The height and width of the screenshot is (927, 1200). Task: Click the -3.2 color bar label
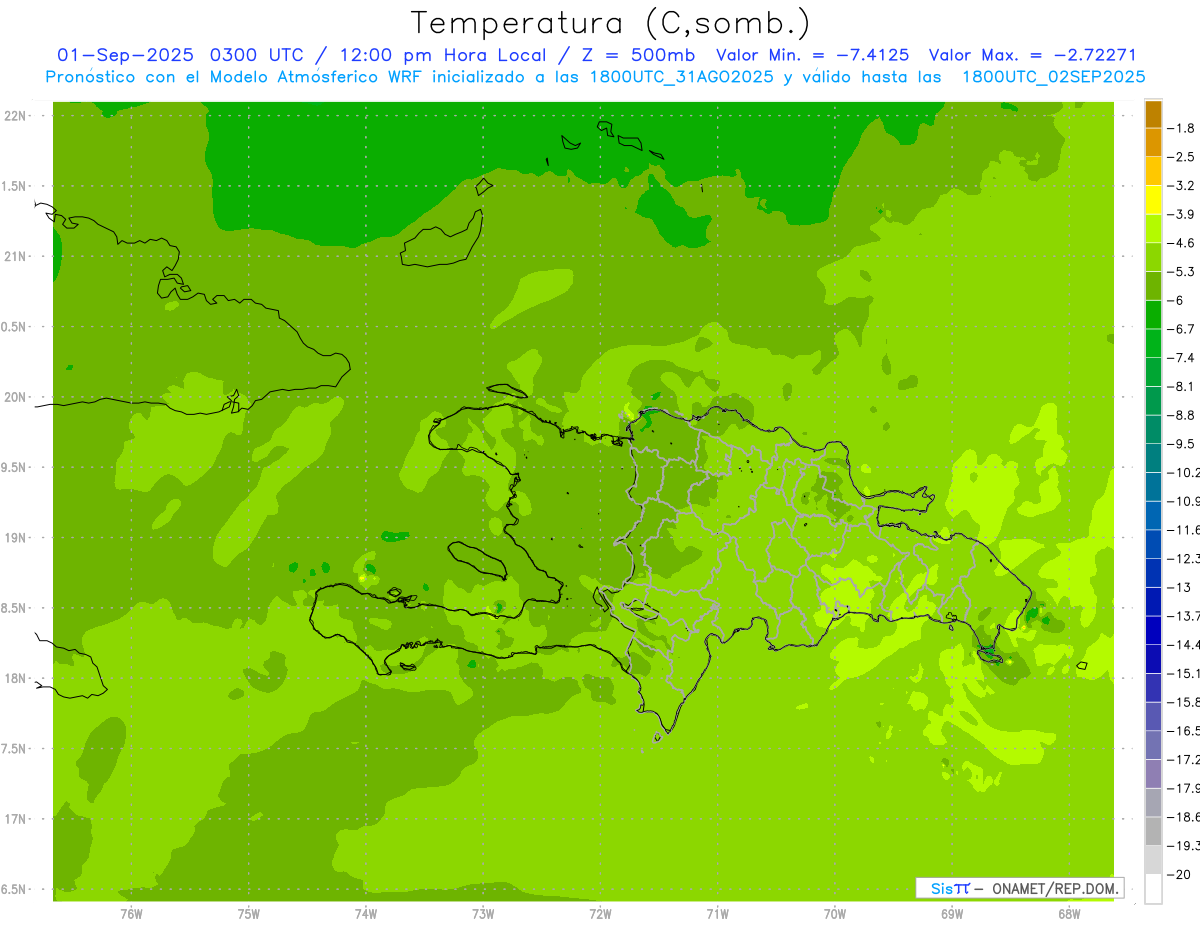point(1180,186)
